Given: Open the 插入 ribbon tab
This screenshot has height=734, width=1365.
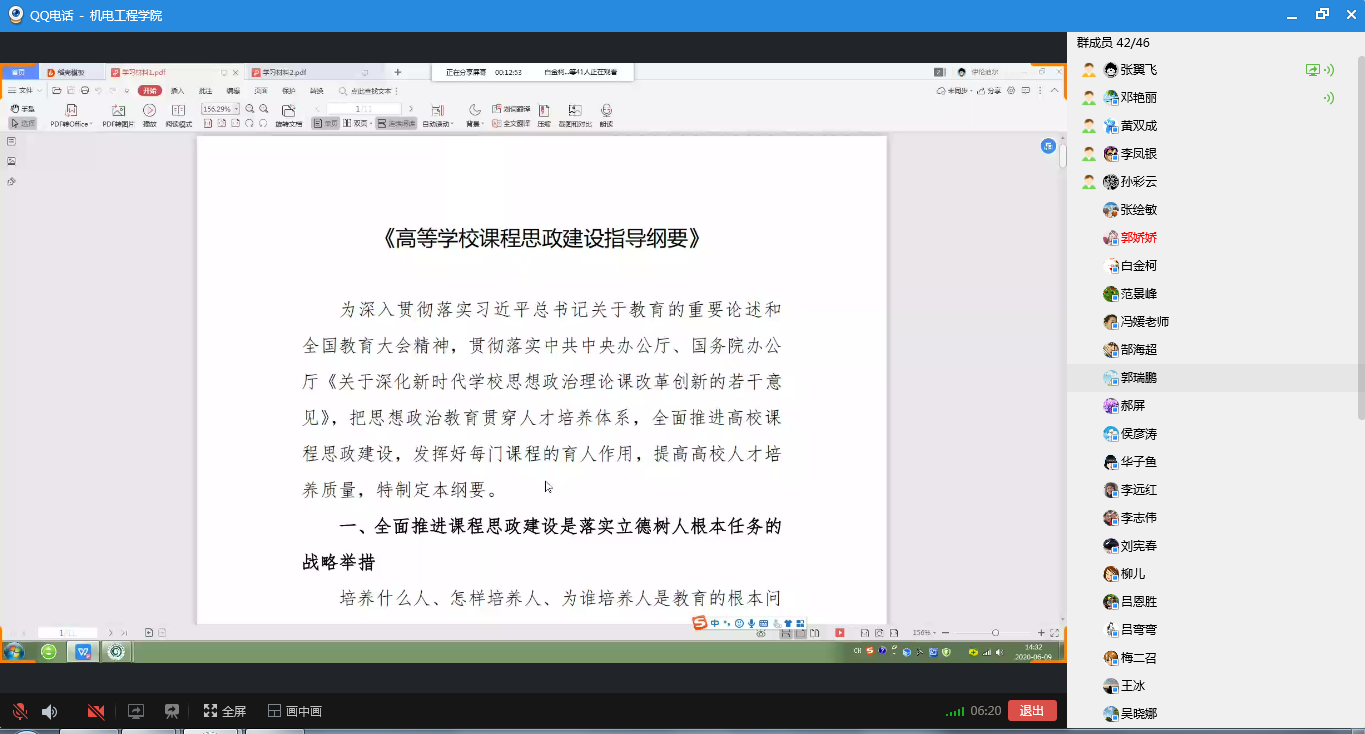Looking at the screenshot, I should (x=177, y=91).
